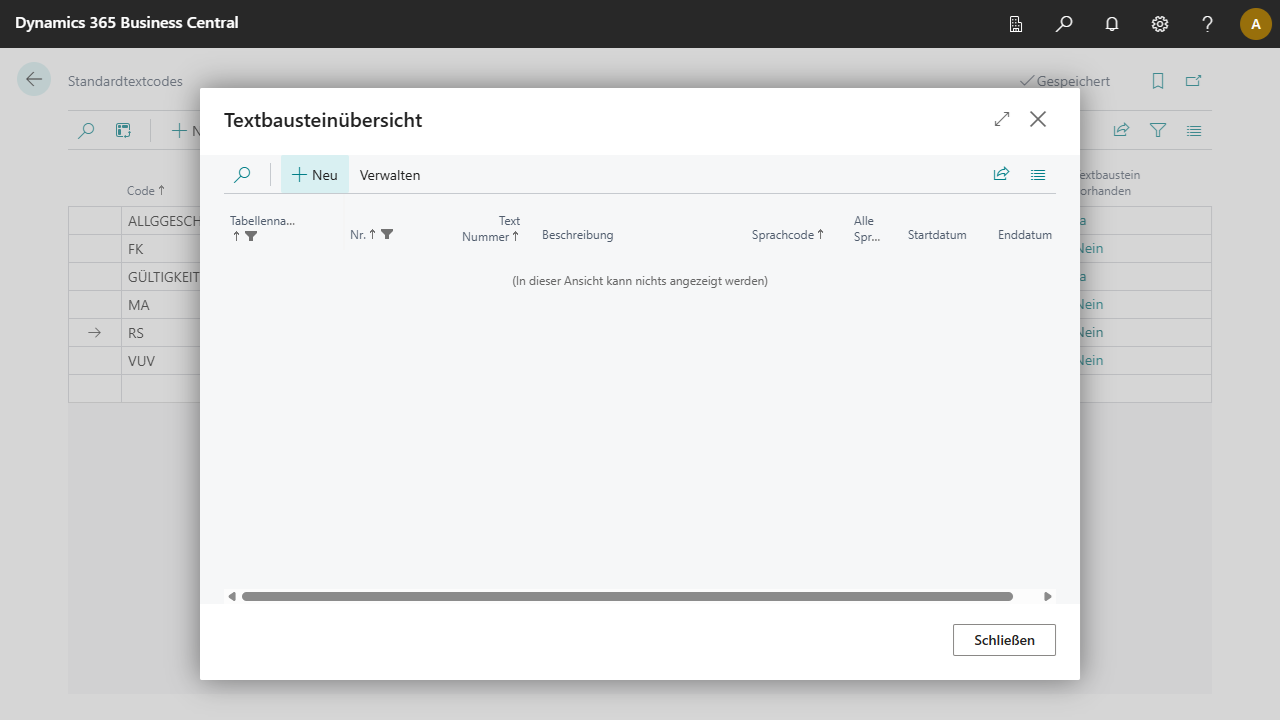The image size is (1280, 720).
Task: Click the share icon in dialog toolbar
Action: [1001, 175]
